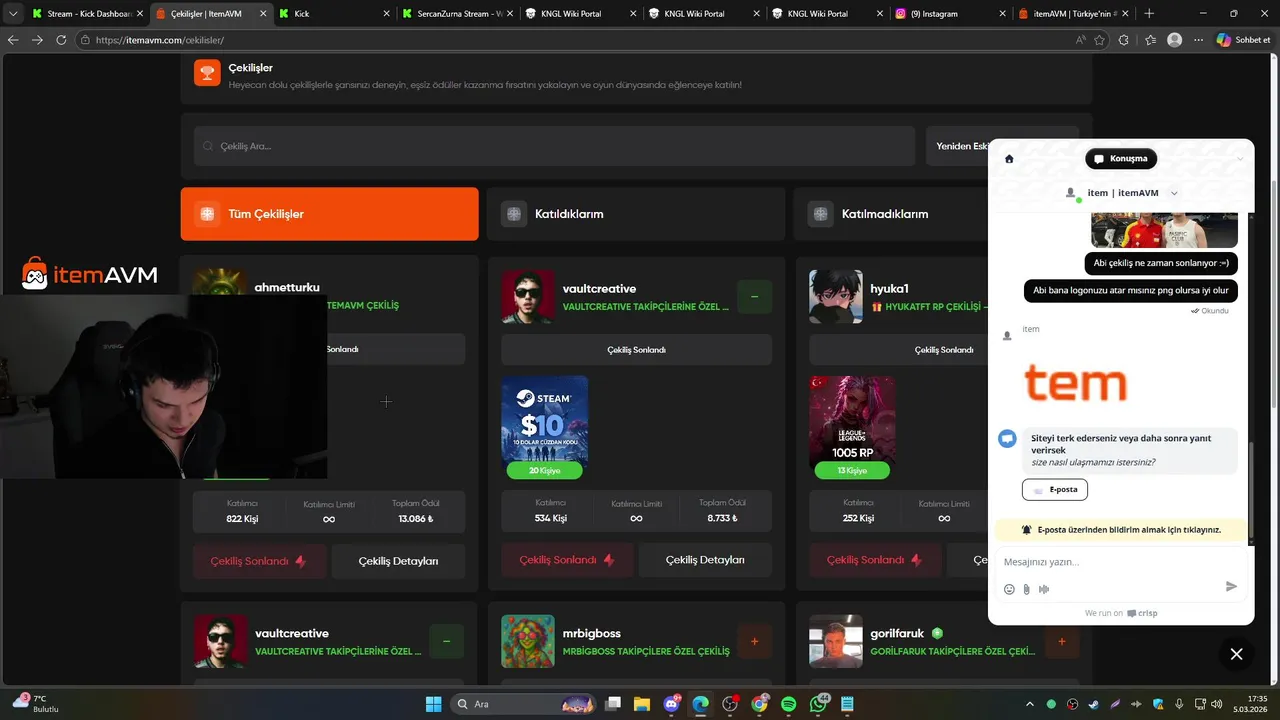
Task: Click the search magnifier in Çekiliş Ara
Action: (x=208, y=146)
